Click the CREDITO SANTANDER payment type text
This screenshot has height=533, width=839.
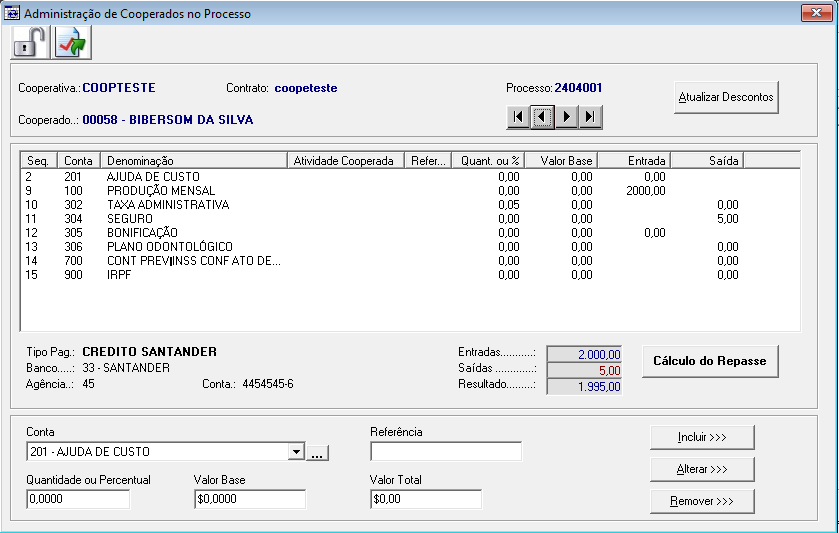tap(150, 352)
